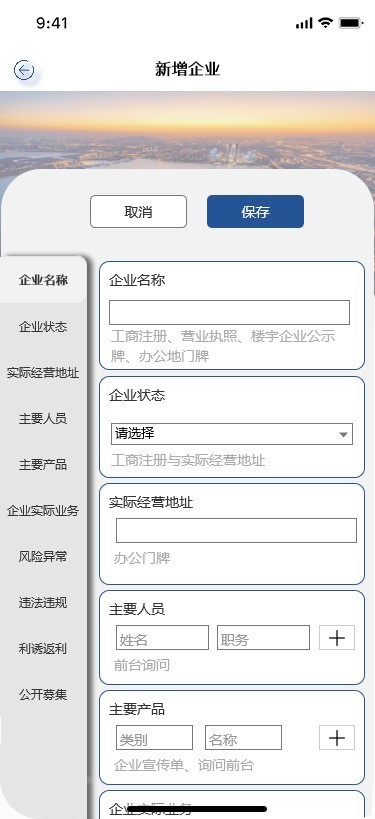Add another 主要人员 entry with plus icon
Viewport: 375px width, 819px height.
(337, 638)
